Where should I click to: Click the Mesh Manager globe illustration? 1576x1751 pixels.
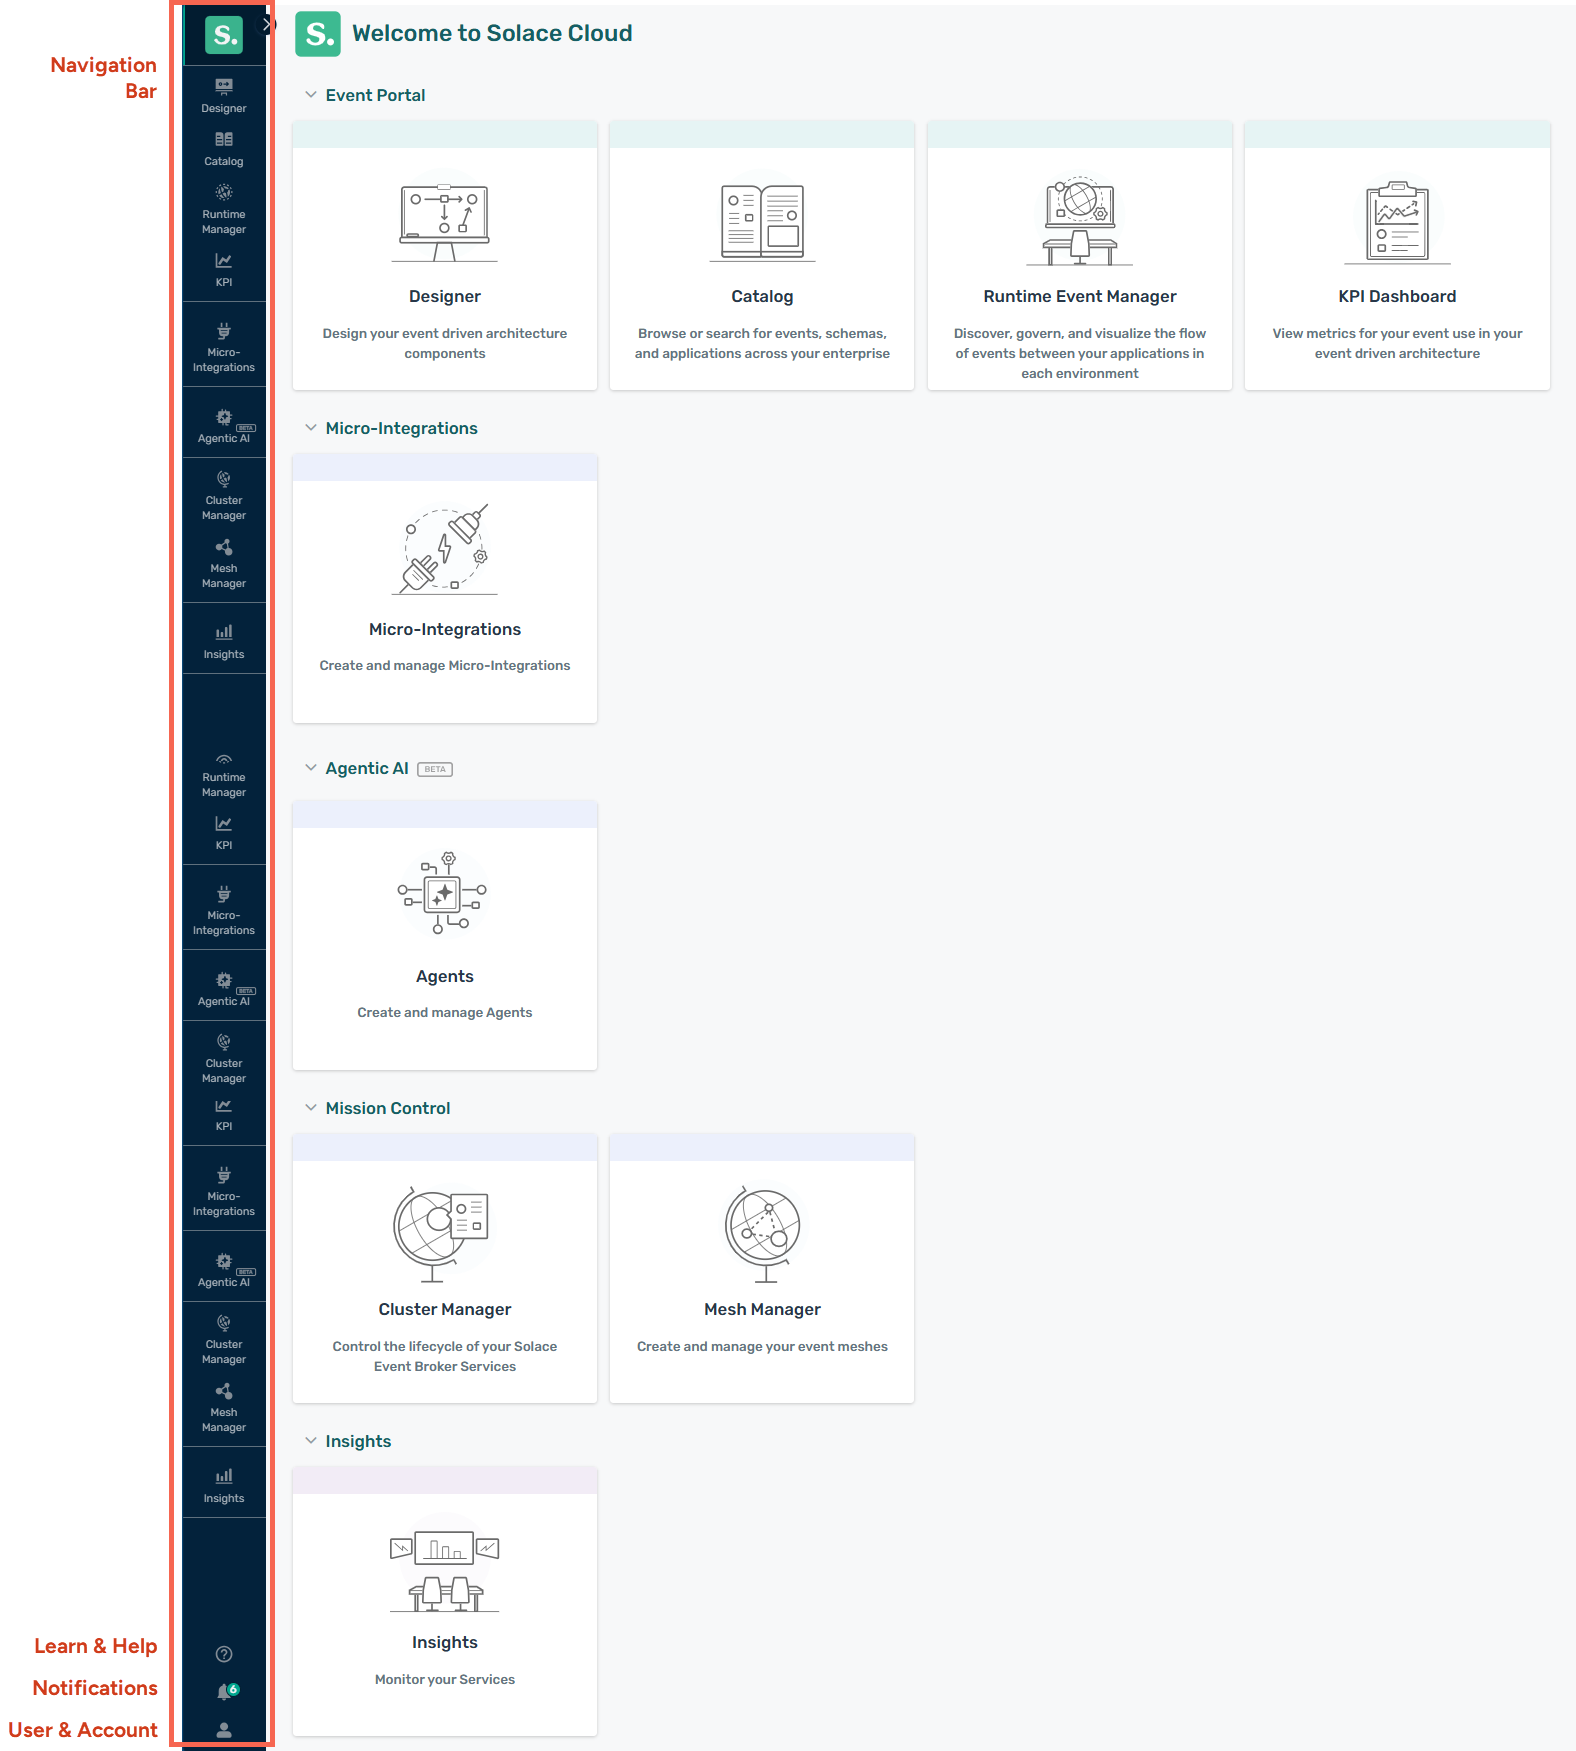pos(762,1233)
